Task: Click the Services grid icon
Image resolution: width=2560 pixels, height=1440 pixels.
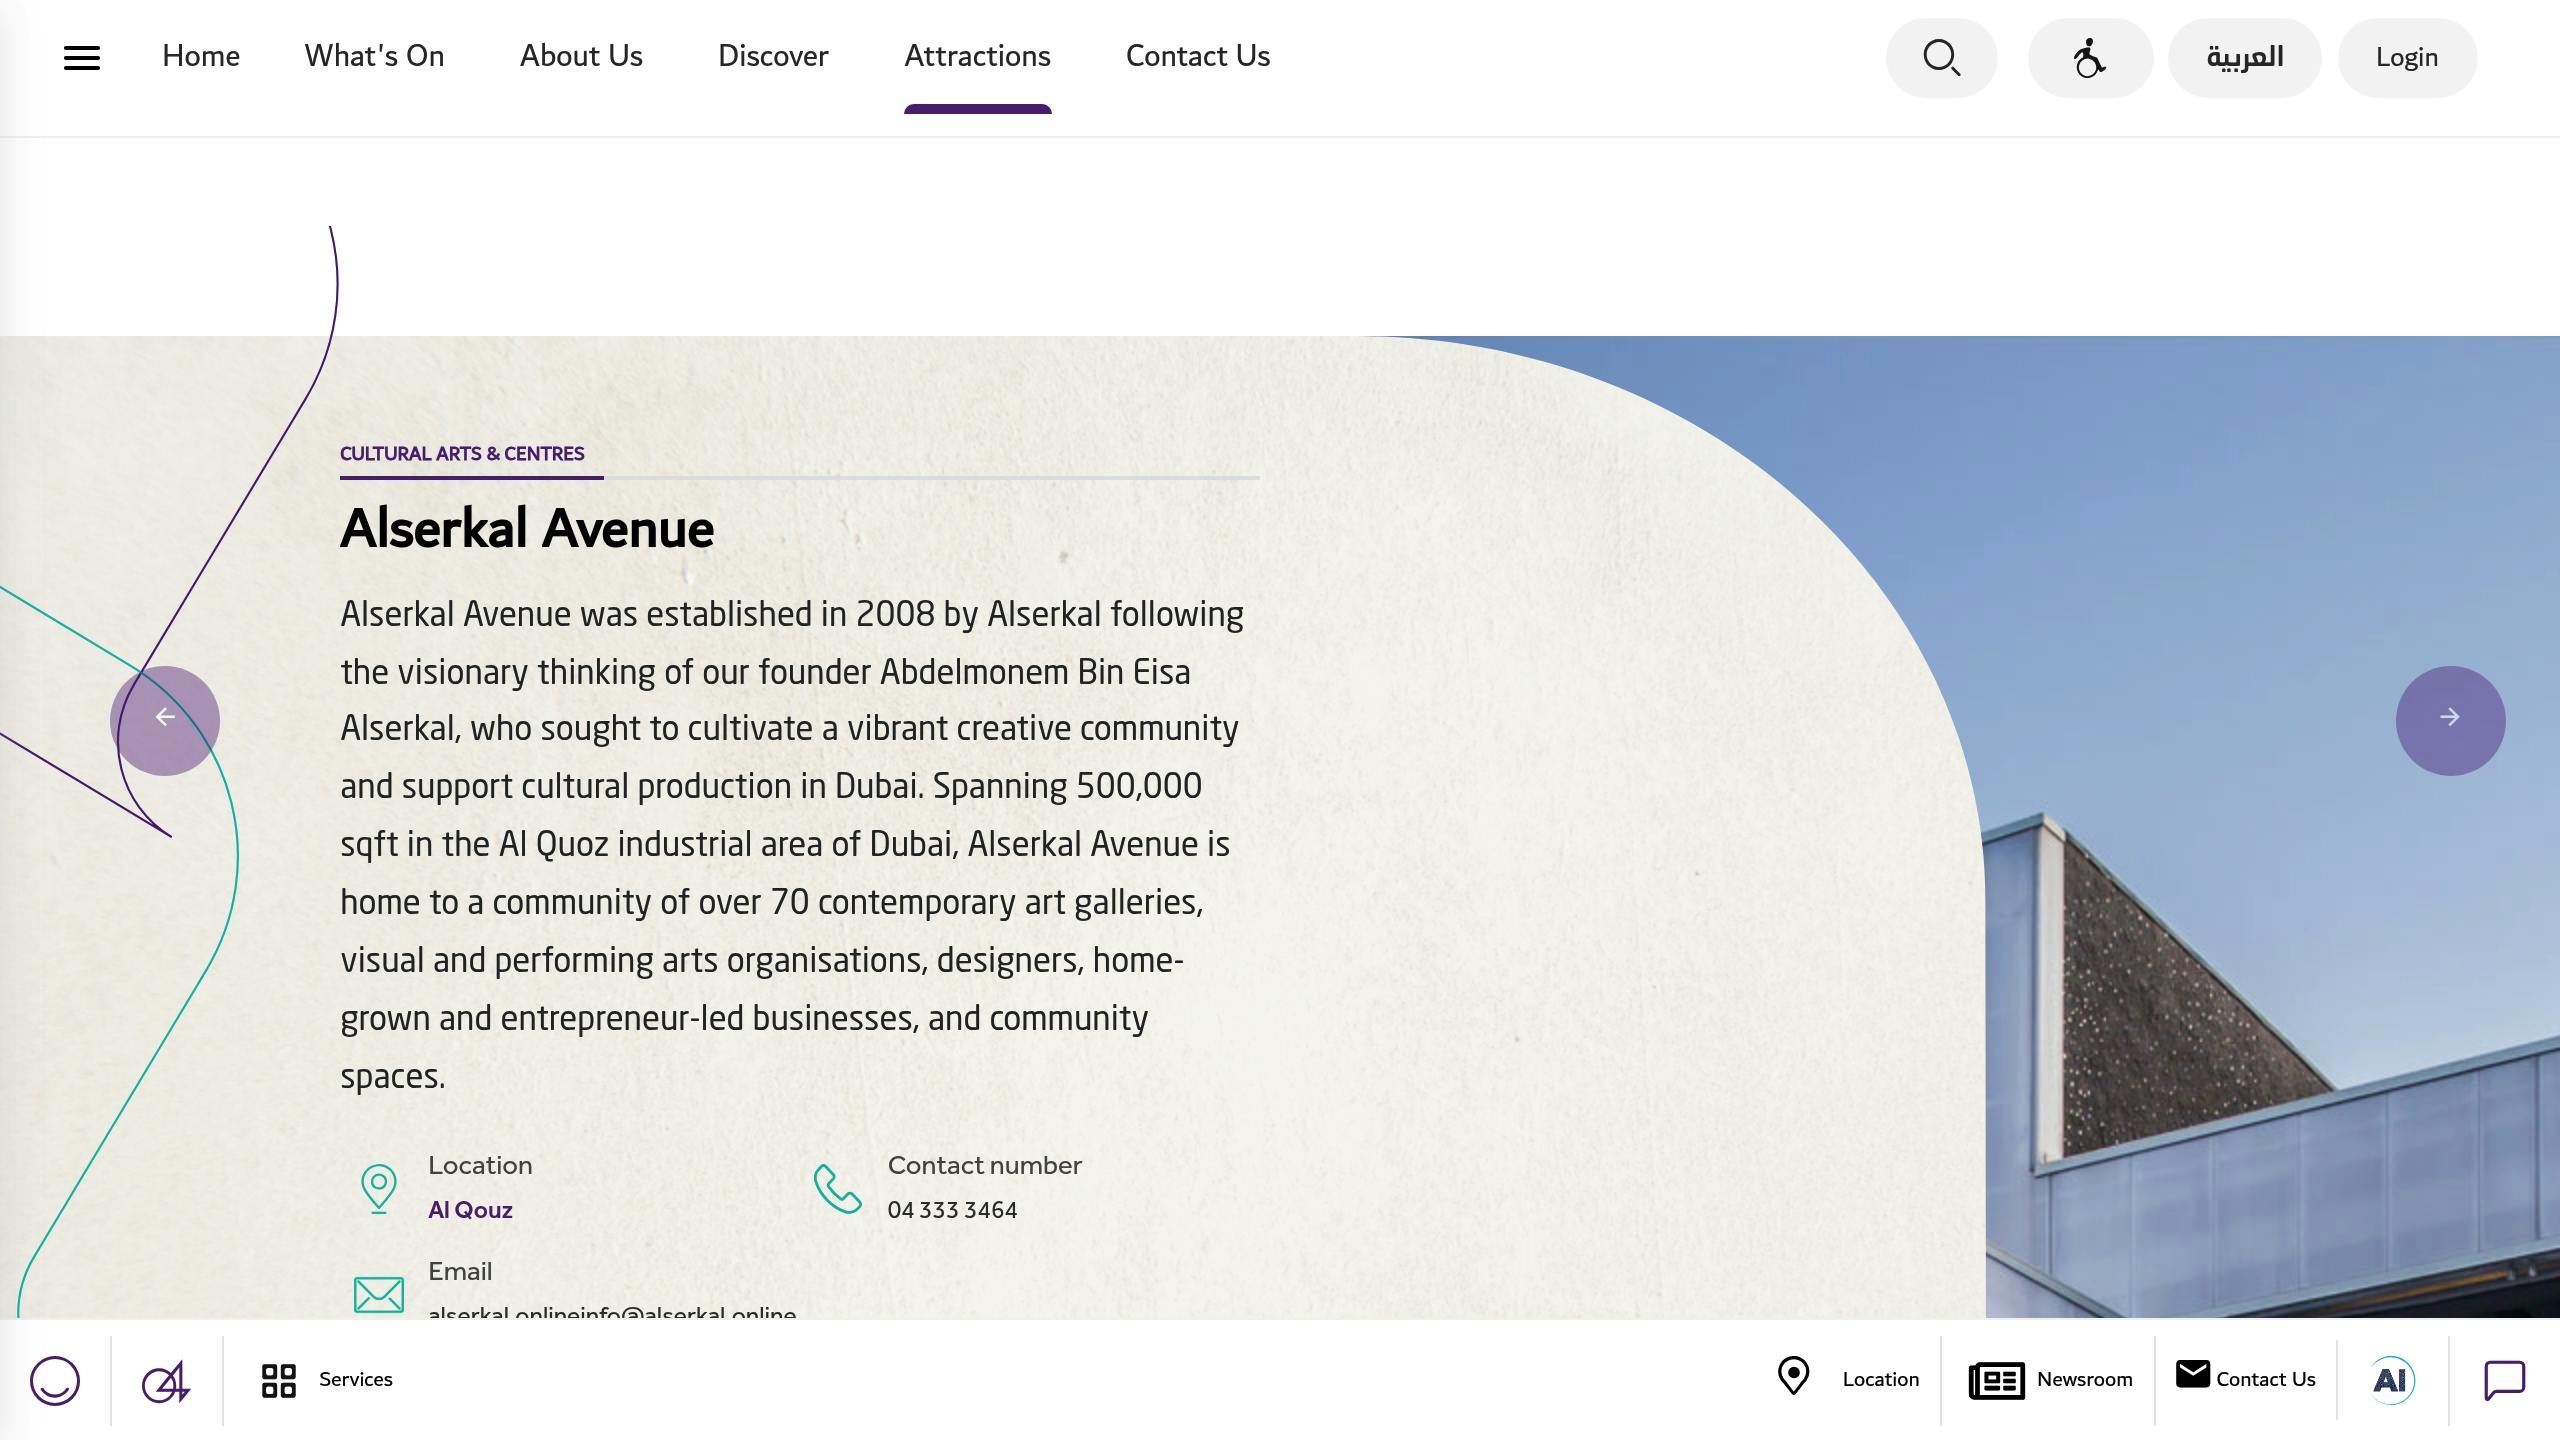Action: tap(279, 1380)
